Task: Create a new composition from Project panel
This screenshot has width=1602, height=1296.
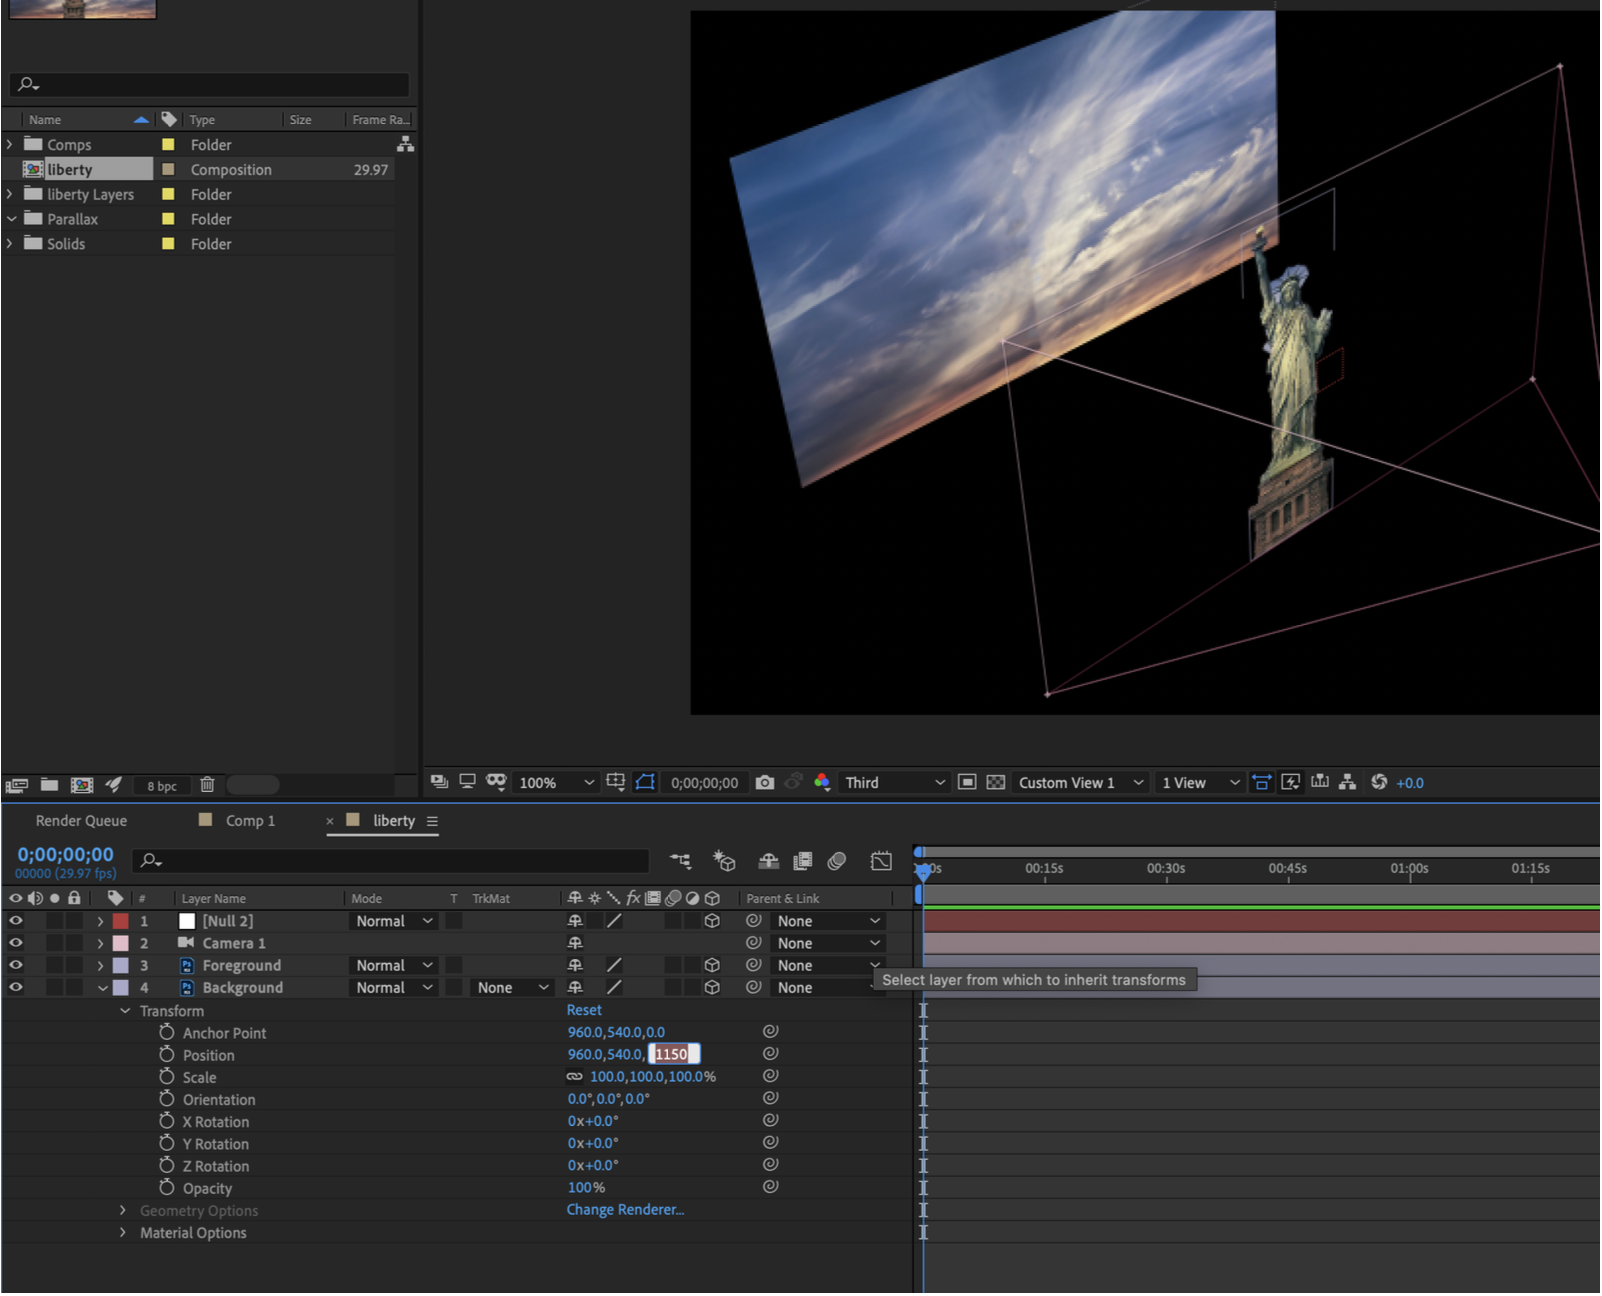Action: point(82,785)
